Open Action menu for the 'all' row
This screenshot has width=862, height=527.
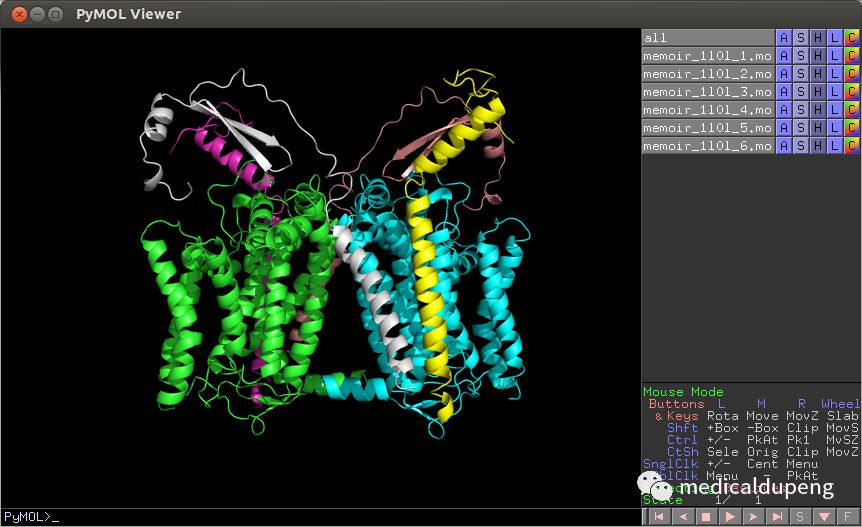[x=784, y=38]
